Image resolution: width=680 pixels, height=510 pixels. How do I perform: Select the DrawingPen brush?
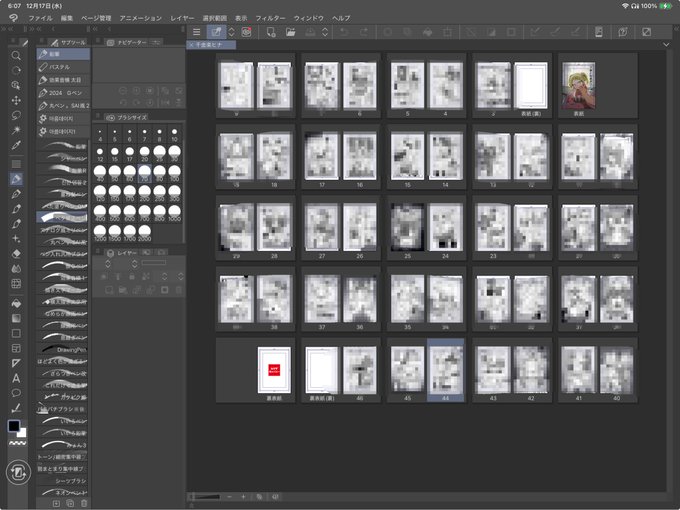click(x=63, y=349)
